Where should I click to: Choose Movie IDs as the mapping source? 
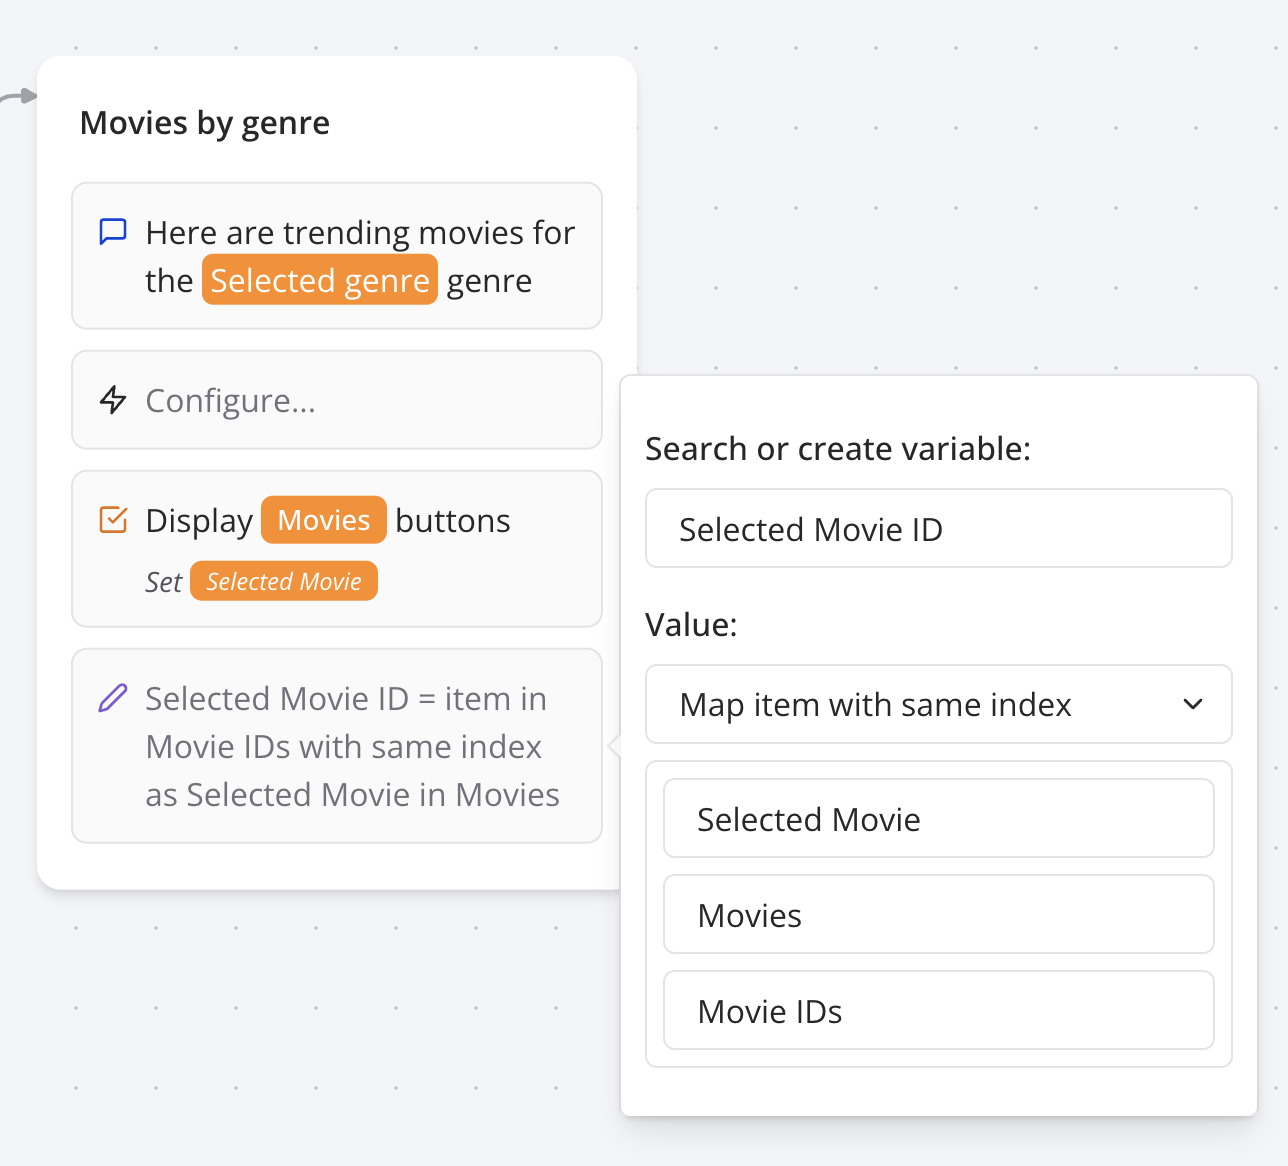tap(938, 1010)
